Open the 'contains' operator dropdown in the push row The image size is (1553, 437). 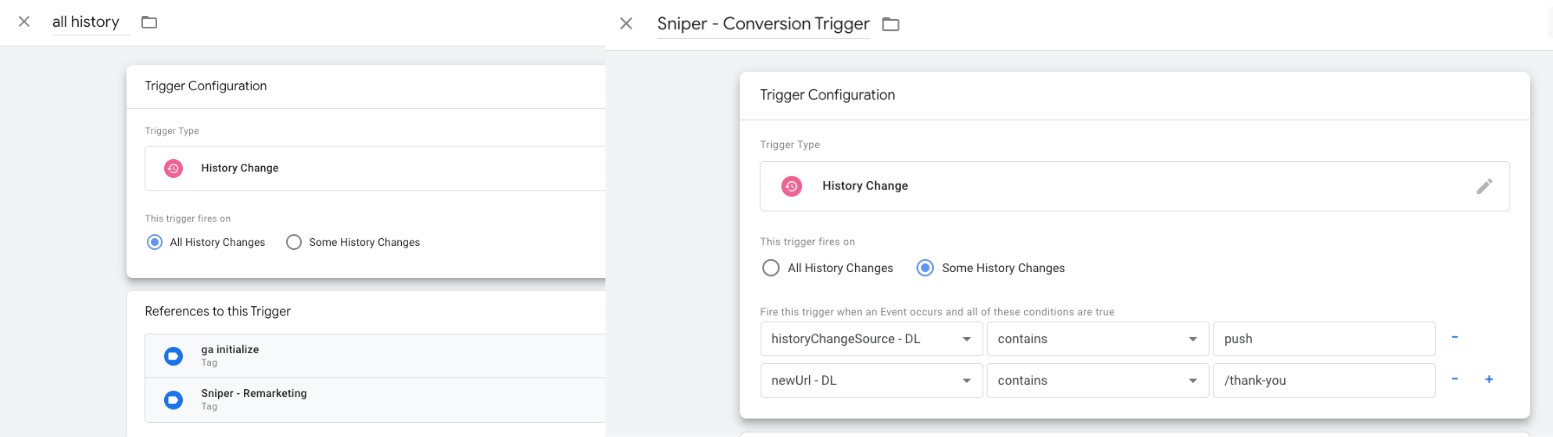pos(1097,339)
